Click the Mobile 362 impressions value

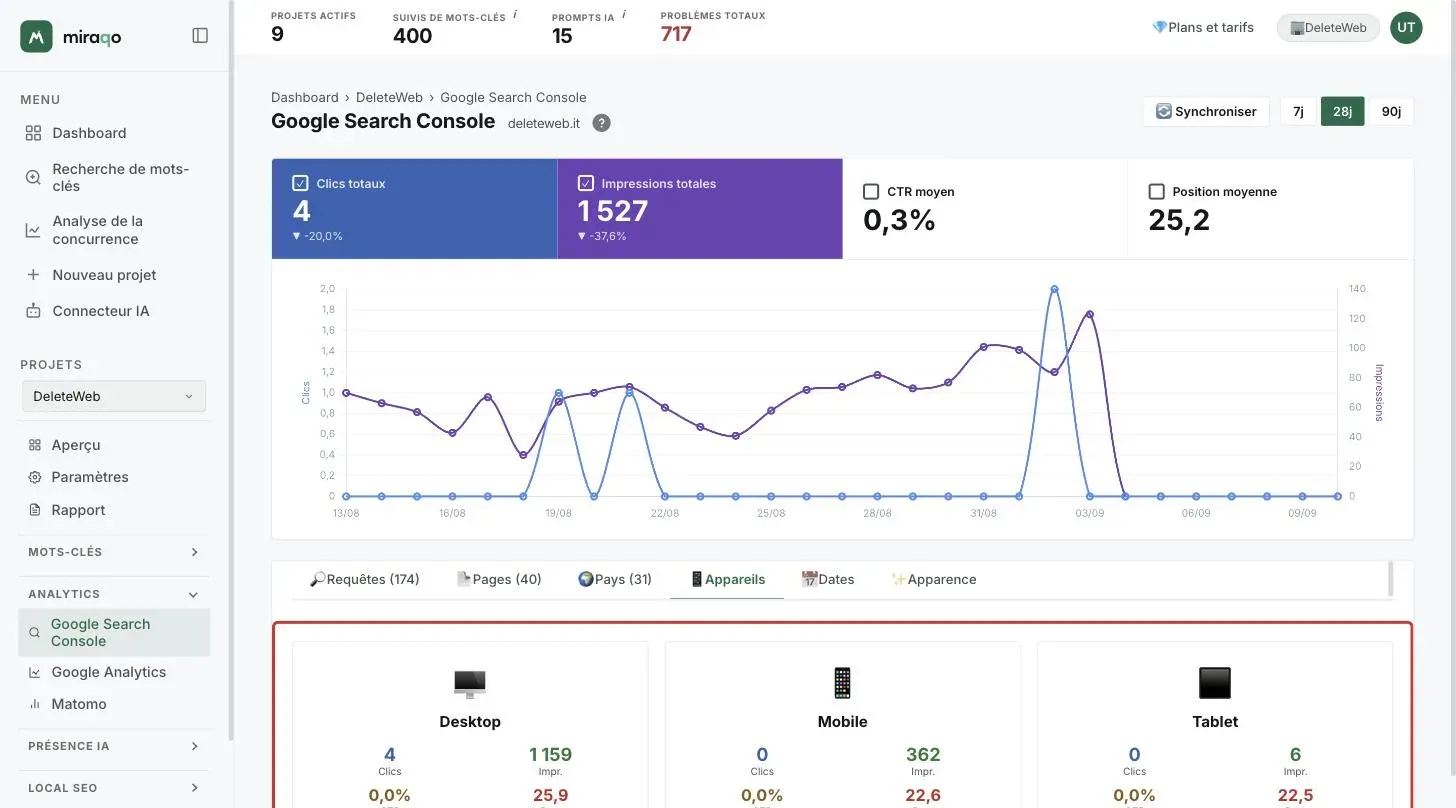coord(923,754)
